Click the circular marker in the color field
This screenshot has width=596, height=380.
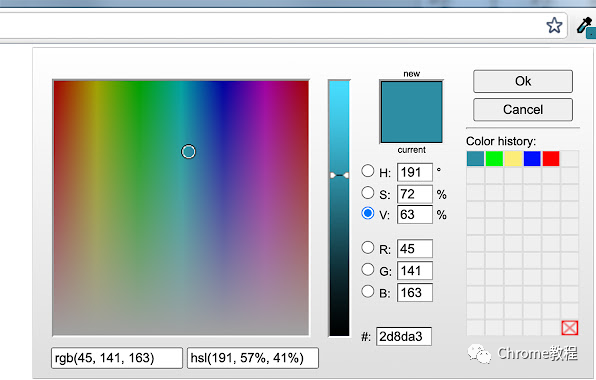pyautogui.click(x=188, y=152)
